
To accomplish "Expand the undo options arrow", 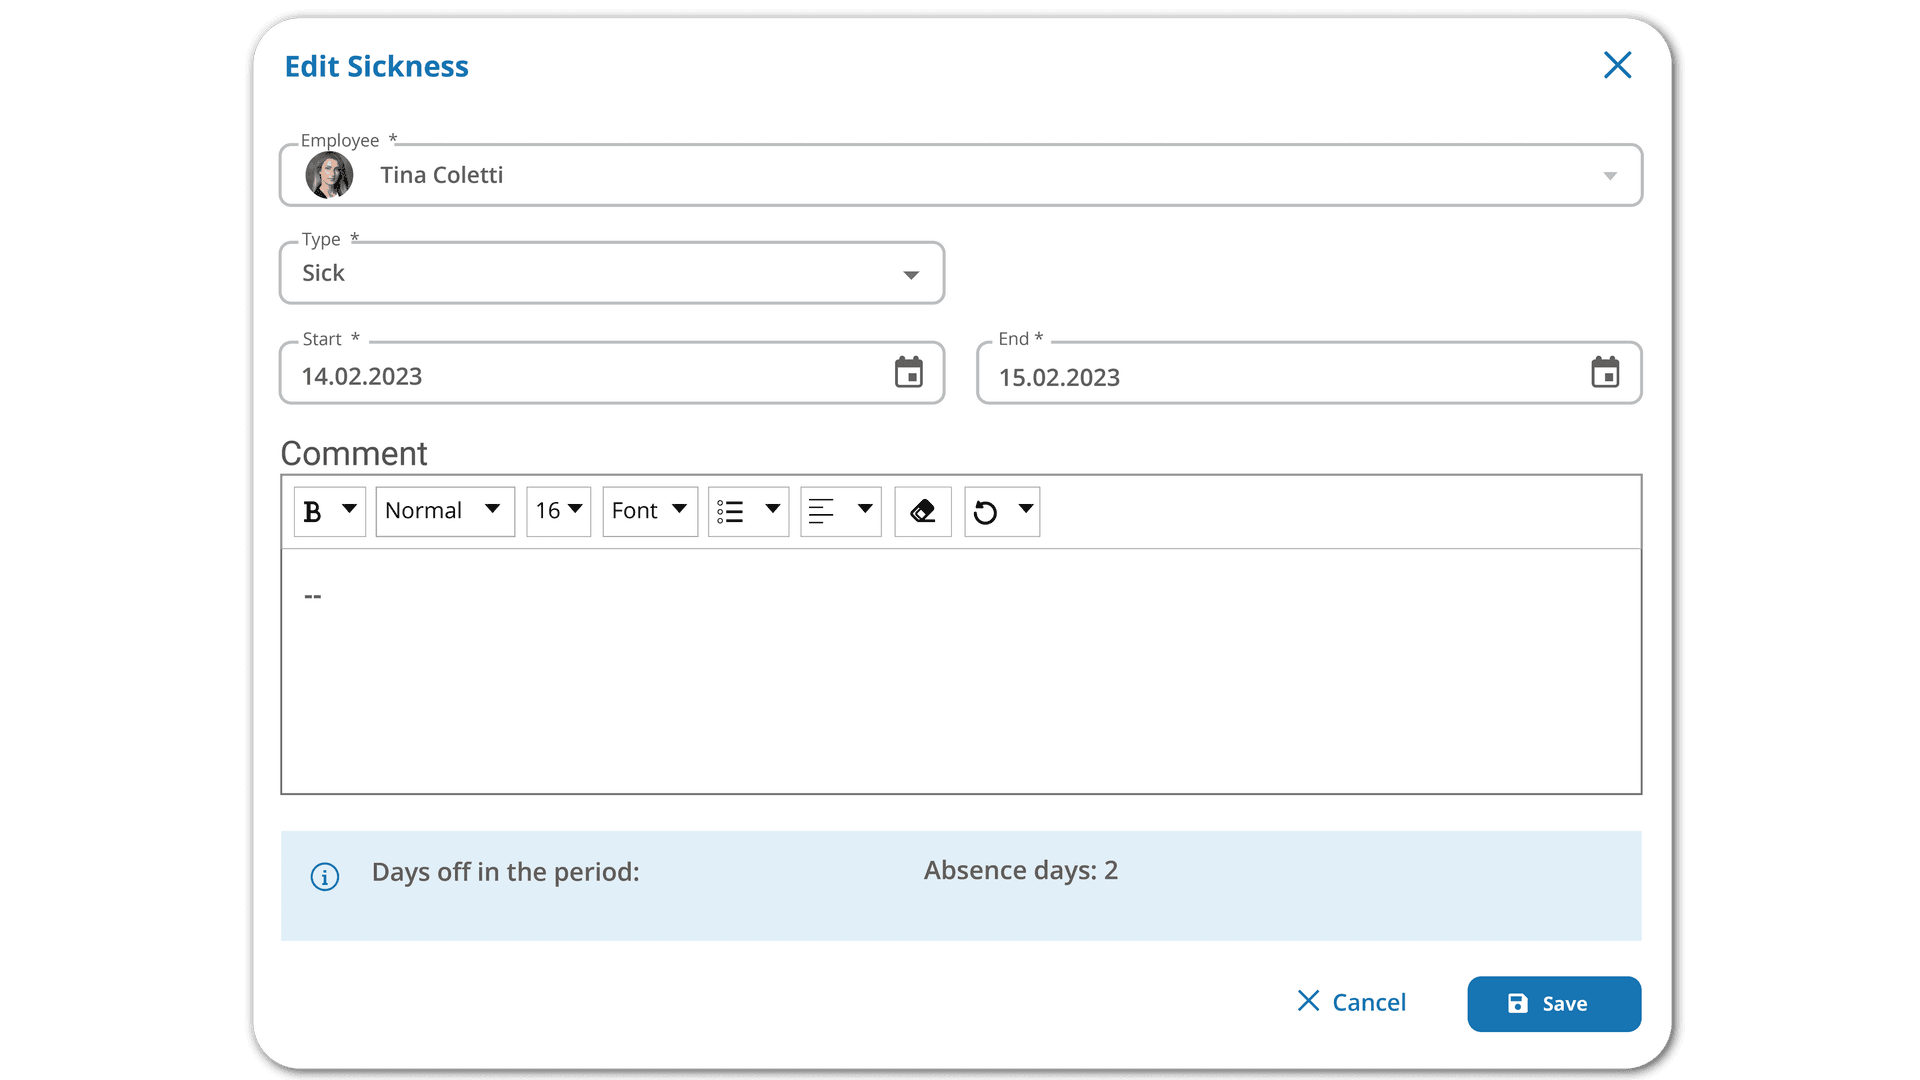I will pyautogui.click(x=1025, y=509).
